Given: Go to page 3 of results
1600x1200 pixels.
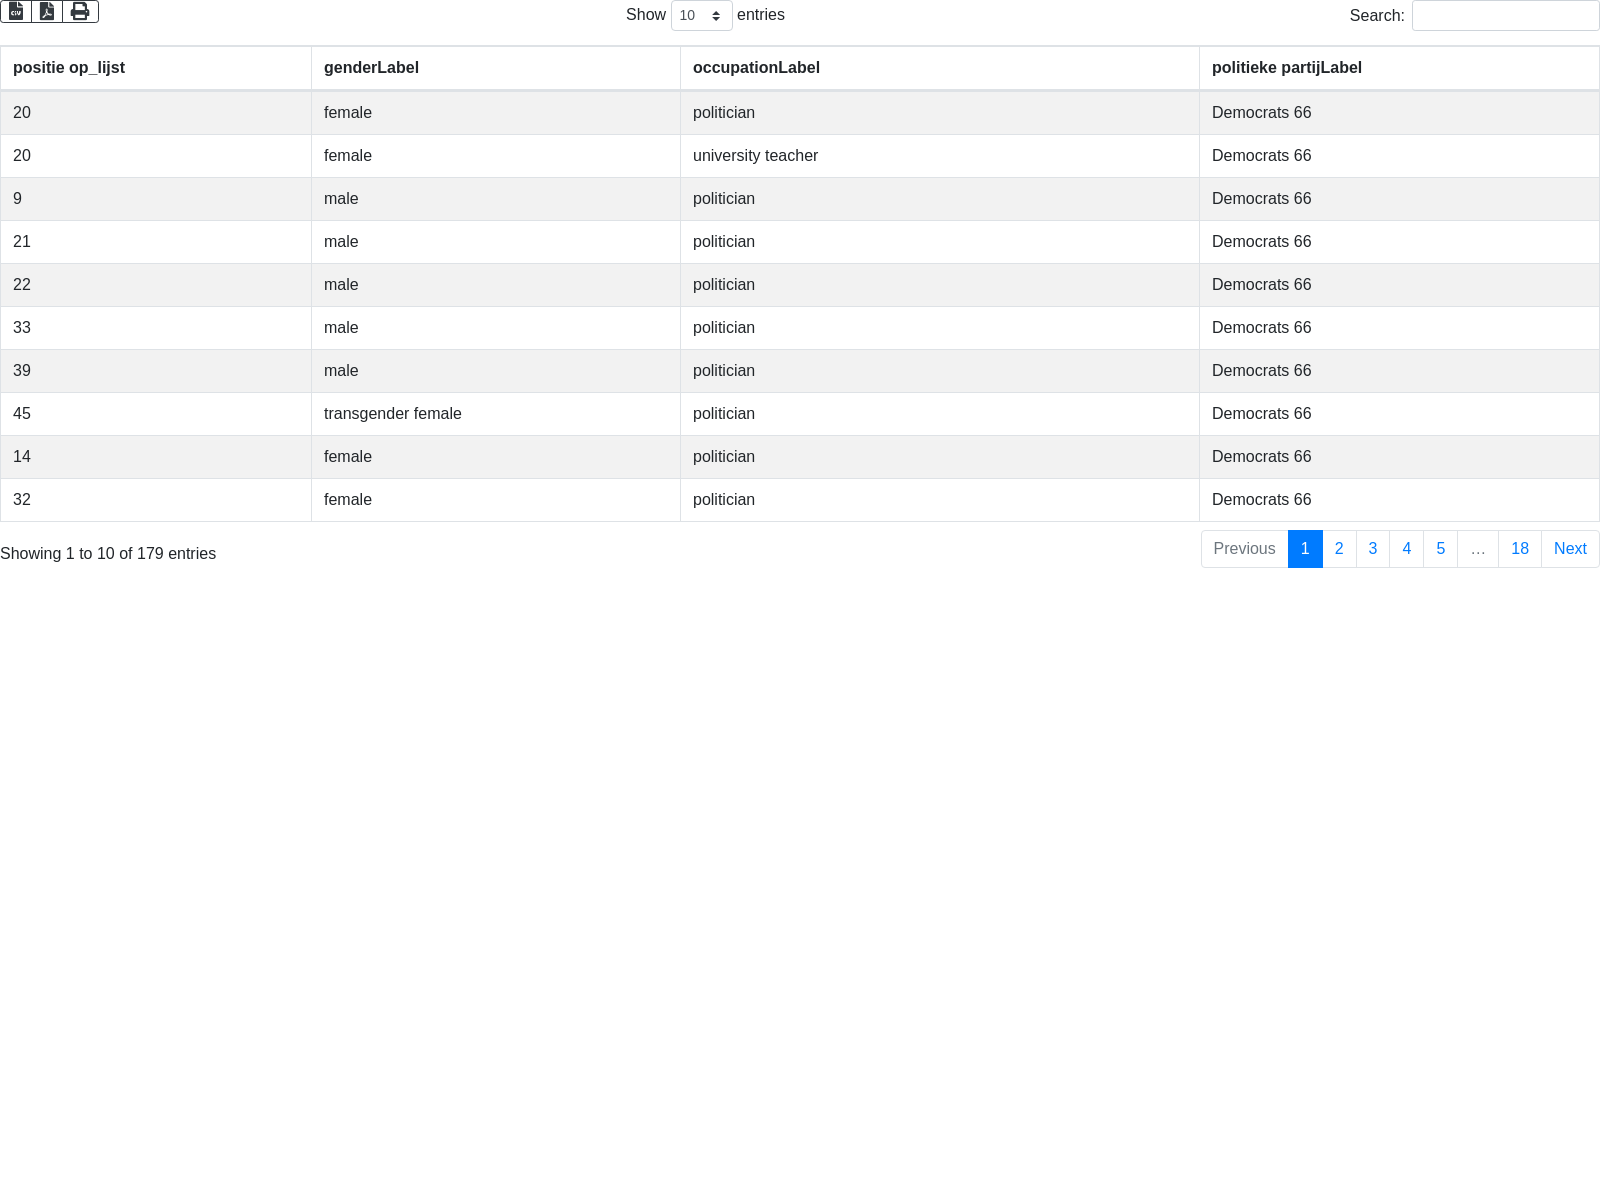Looking at the screenshot, I should (1372, 549).
